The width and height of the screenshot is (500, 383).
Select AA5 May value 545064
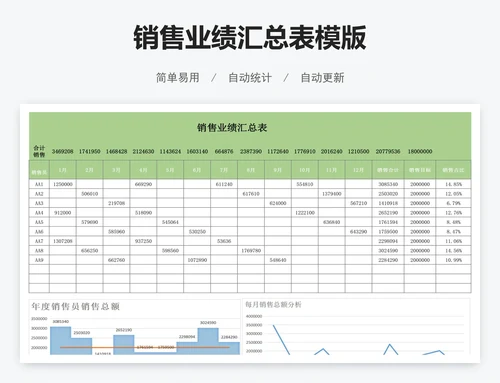[x=170, y=222]
